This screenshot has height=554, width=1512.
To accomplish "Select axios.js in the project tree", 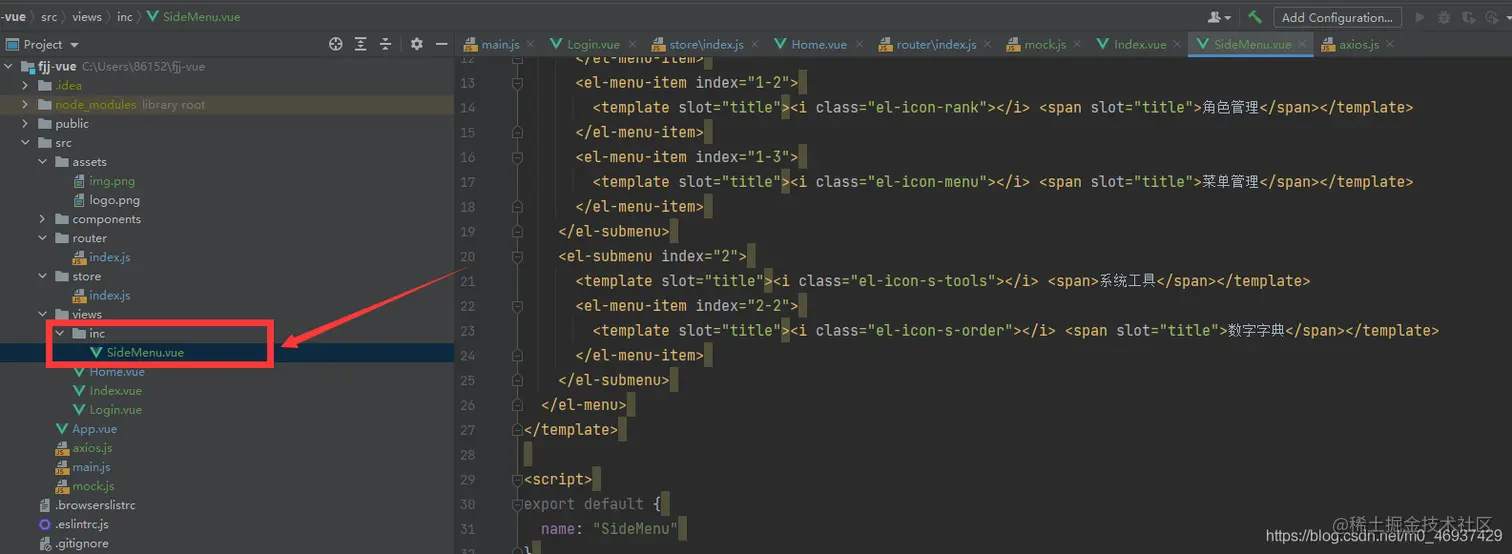I will point(92,448).
